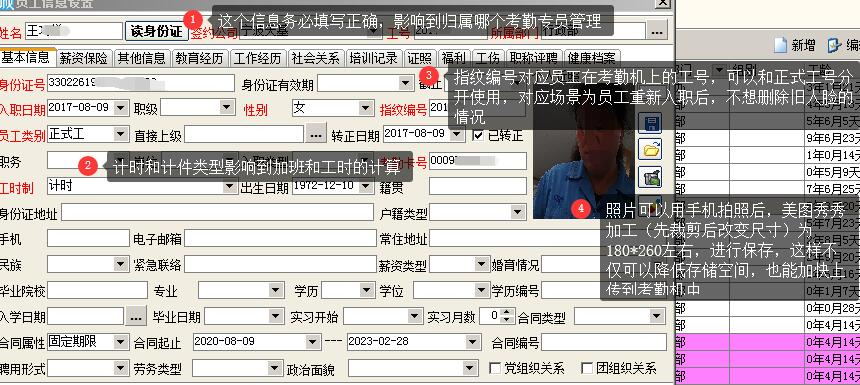Screen dimensions: 860x385
Task: Switch to the 社会关系 tab
Action: pyautogui.click(x=315, y=58)
